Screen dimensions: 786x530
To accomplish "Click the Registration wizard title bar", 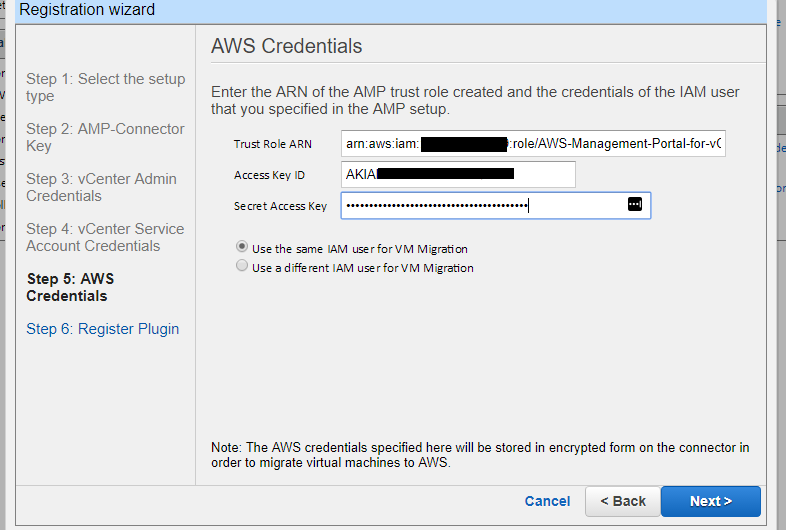I will point(390,11).
